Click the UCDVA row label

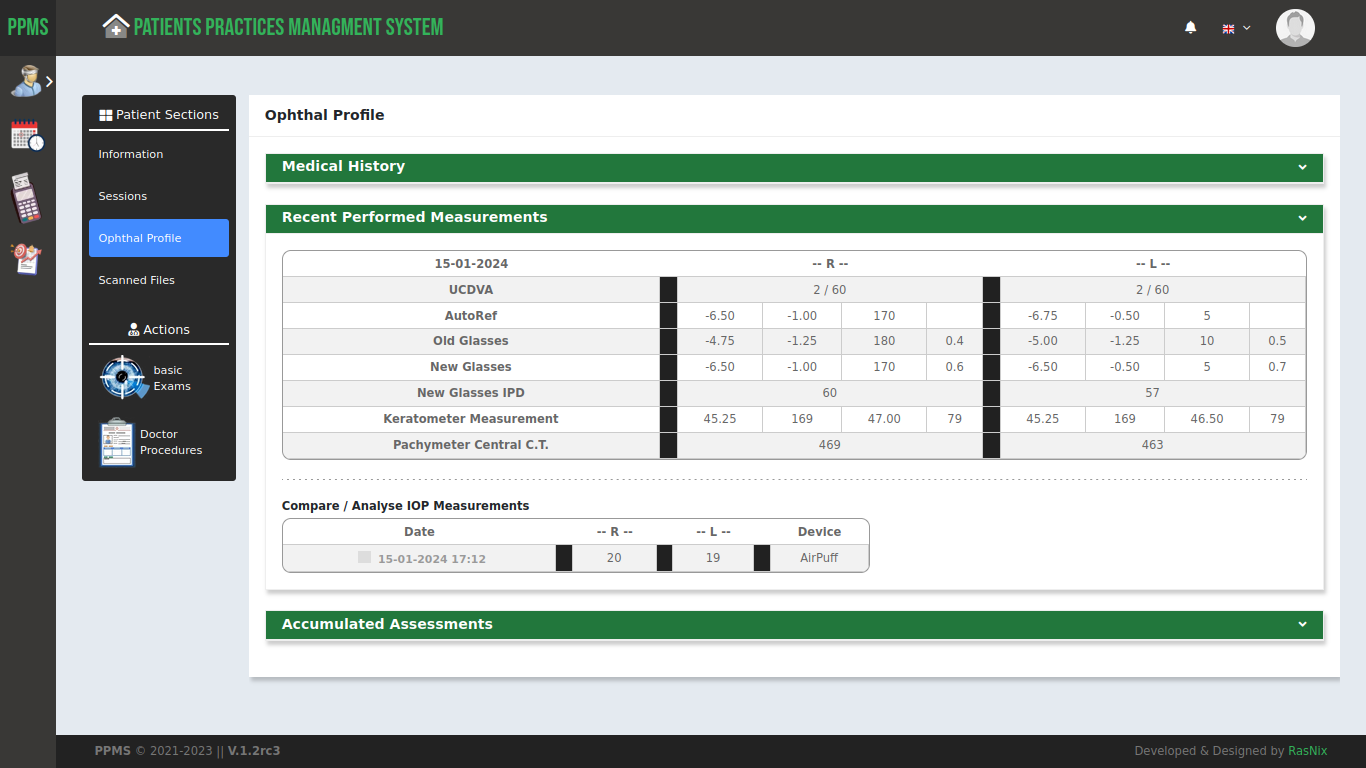click(x=471, y=290)
